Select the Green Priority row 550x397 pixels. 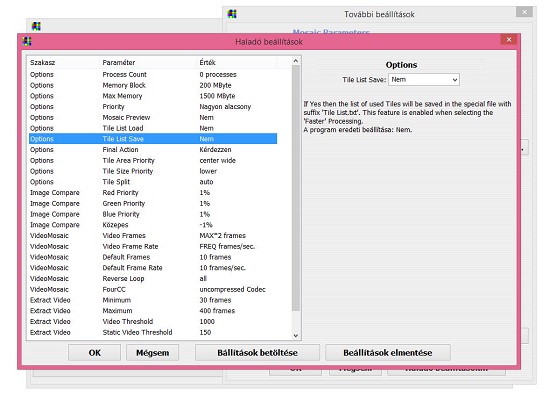[153, 203]
